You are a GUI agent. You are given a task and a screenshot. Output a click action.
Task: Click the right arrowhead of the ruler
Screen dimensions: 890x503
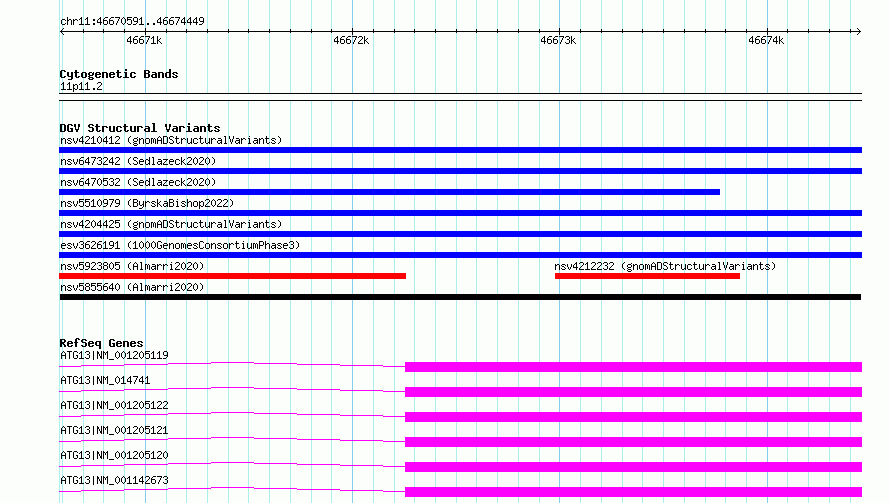tap(858, 31)
